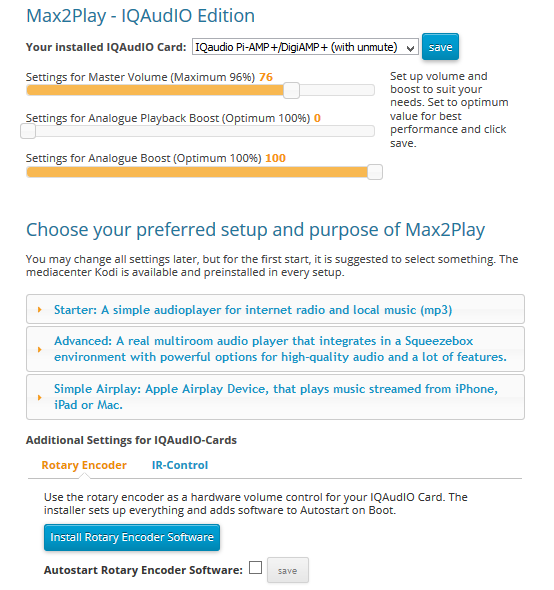Open the Advanced Squeezebox setup section
Image resolution: width=554 pixels, height=590 pixels.
tap(275, 349)
